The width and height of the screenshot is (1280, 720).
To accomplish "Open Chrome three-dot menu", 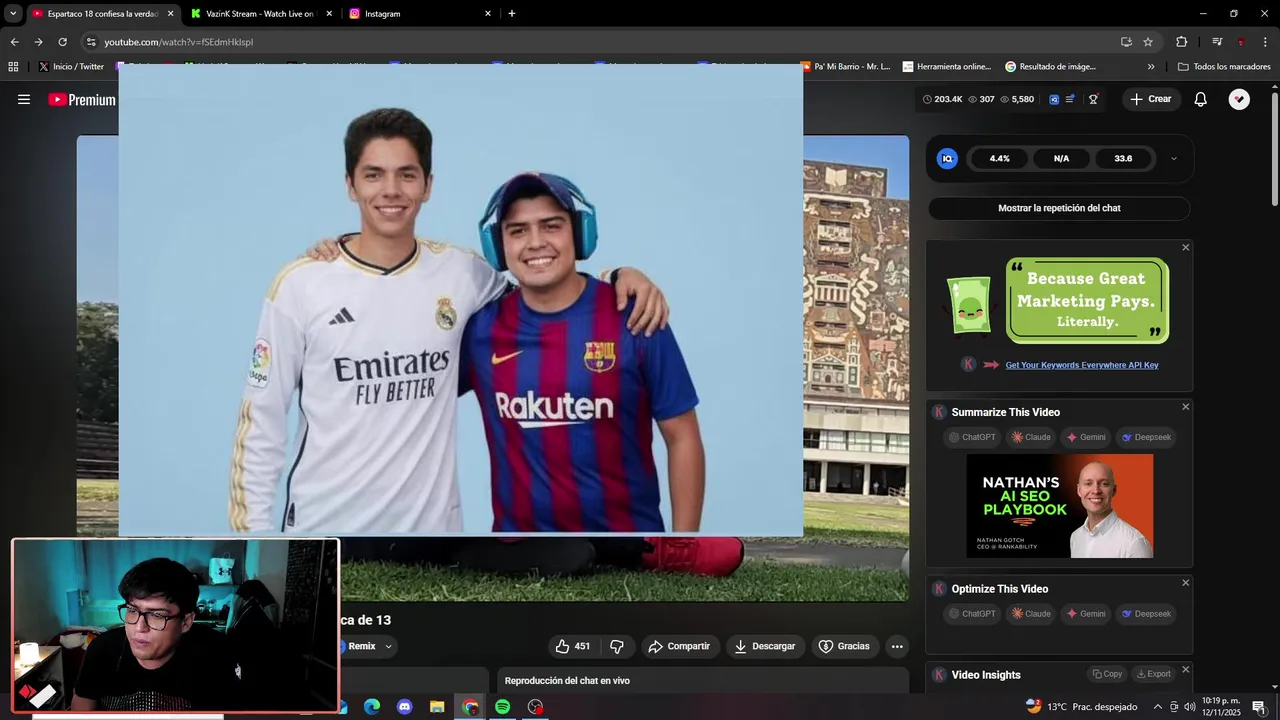I will click(x=1265, y=42).
